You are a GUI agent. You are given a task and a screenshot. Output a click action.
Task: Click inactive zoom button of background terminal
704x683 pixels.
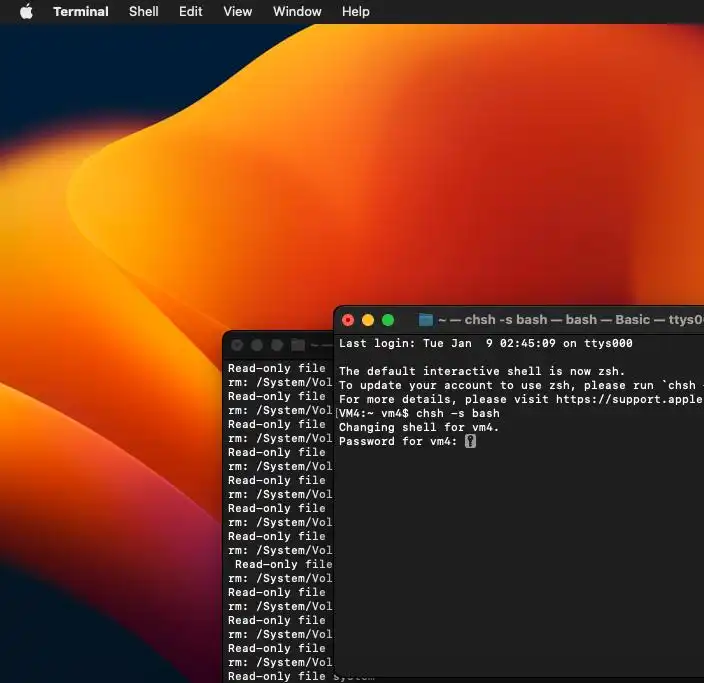[277, 345]
